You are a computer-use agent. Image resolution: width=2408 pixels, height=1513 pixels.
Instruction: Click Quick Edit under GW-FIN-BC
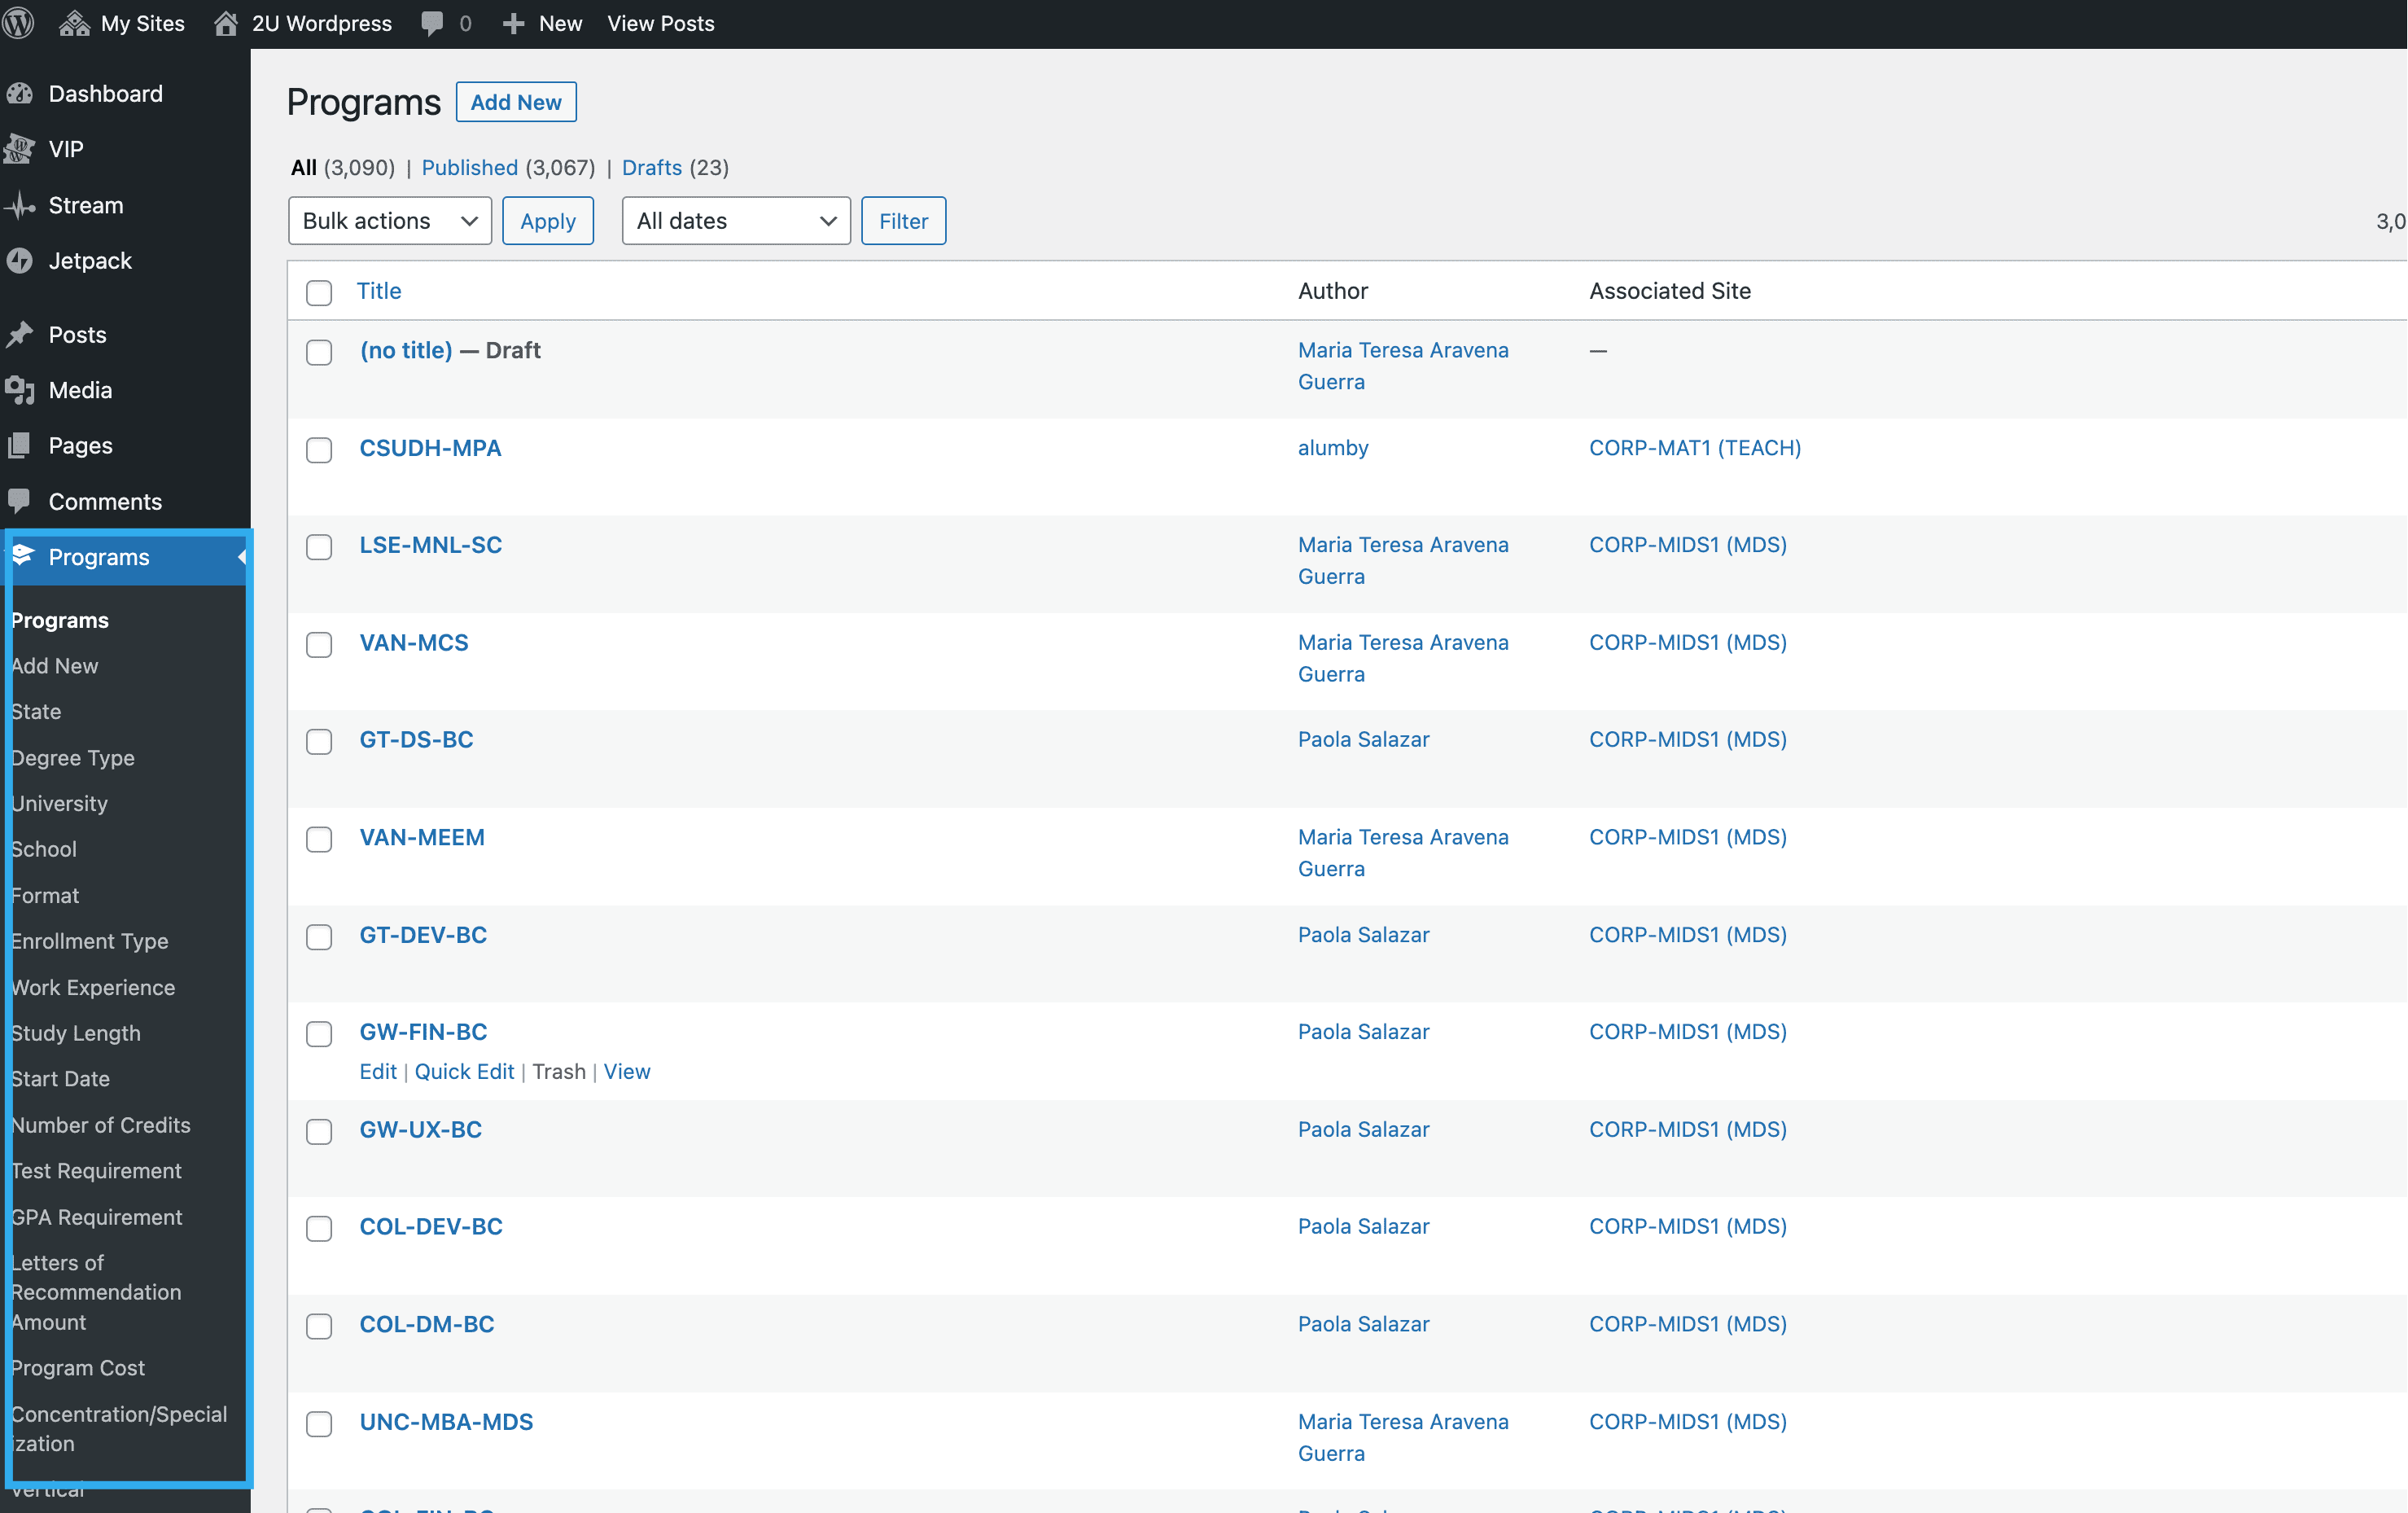click(464, 1072)
